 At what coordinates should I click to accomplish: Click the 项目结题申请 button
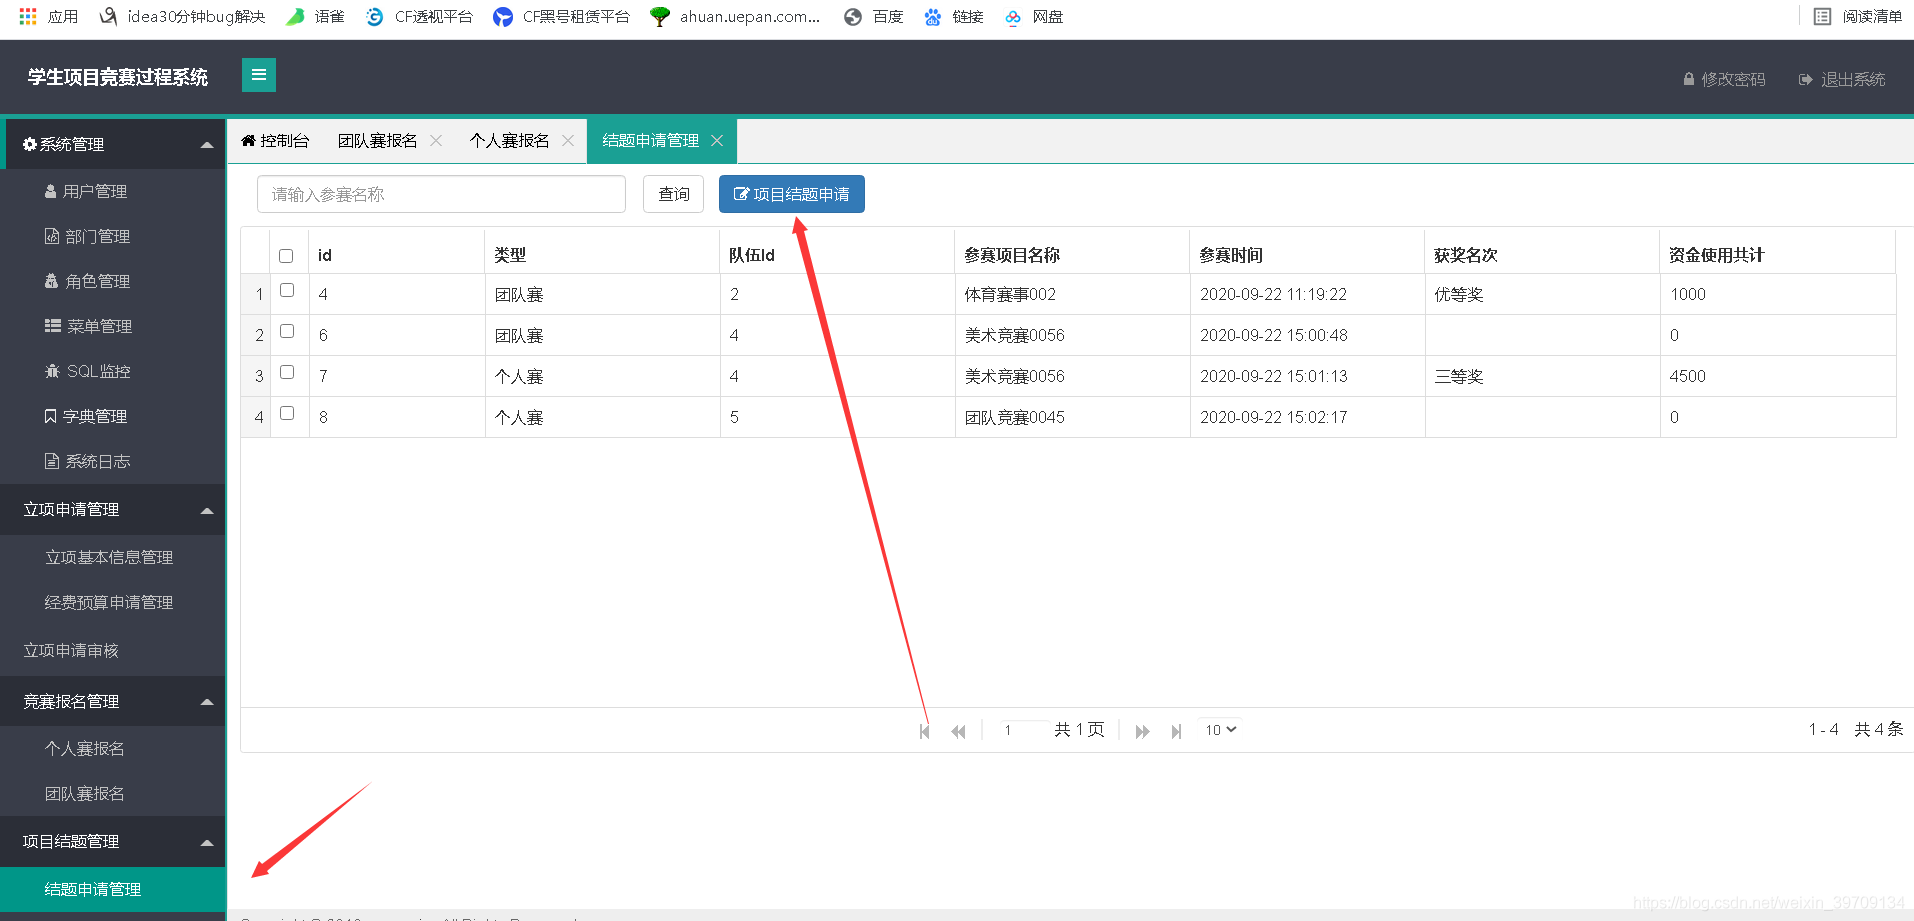792,194
